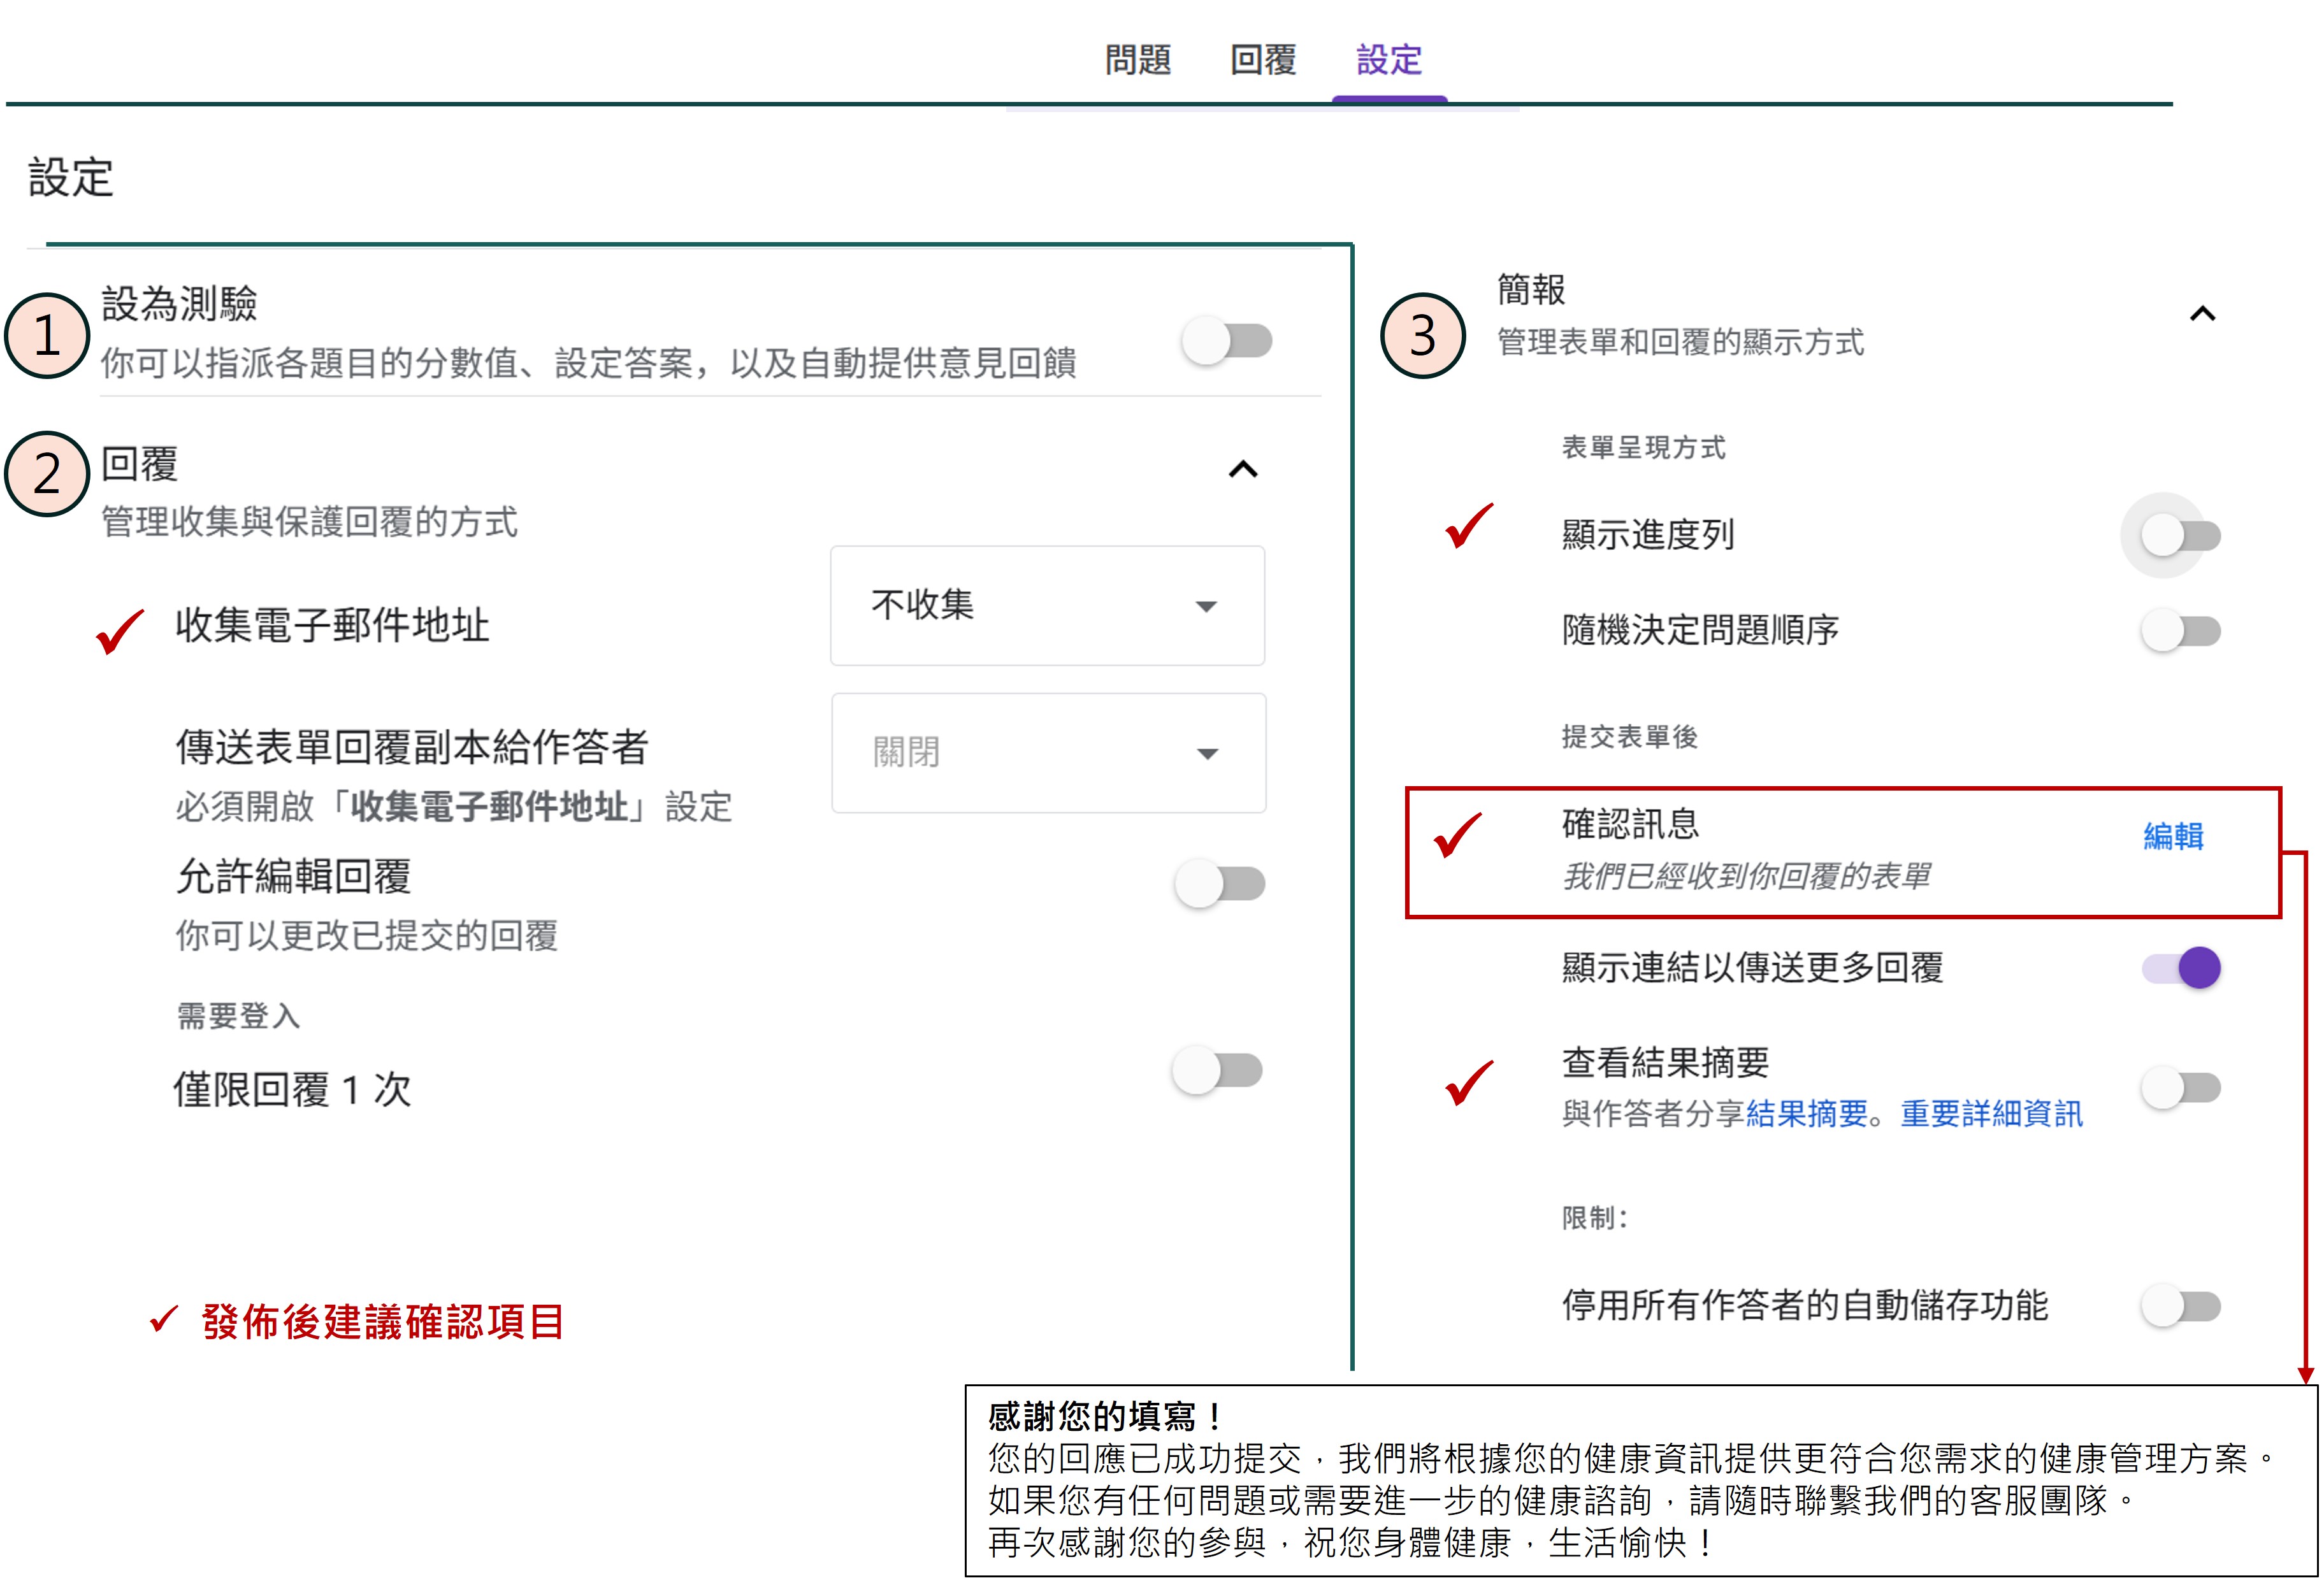Viewport: 2324px width, 1585px height.
Task: Click 編輯 link for confirmation message
Action: coord(2173,836)
